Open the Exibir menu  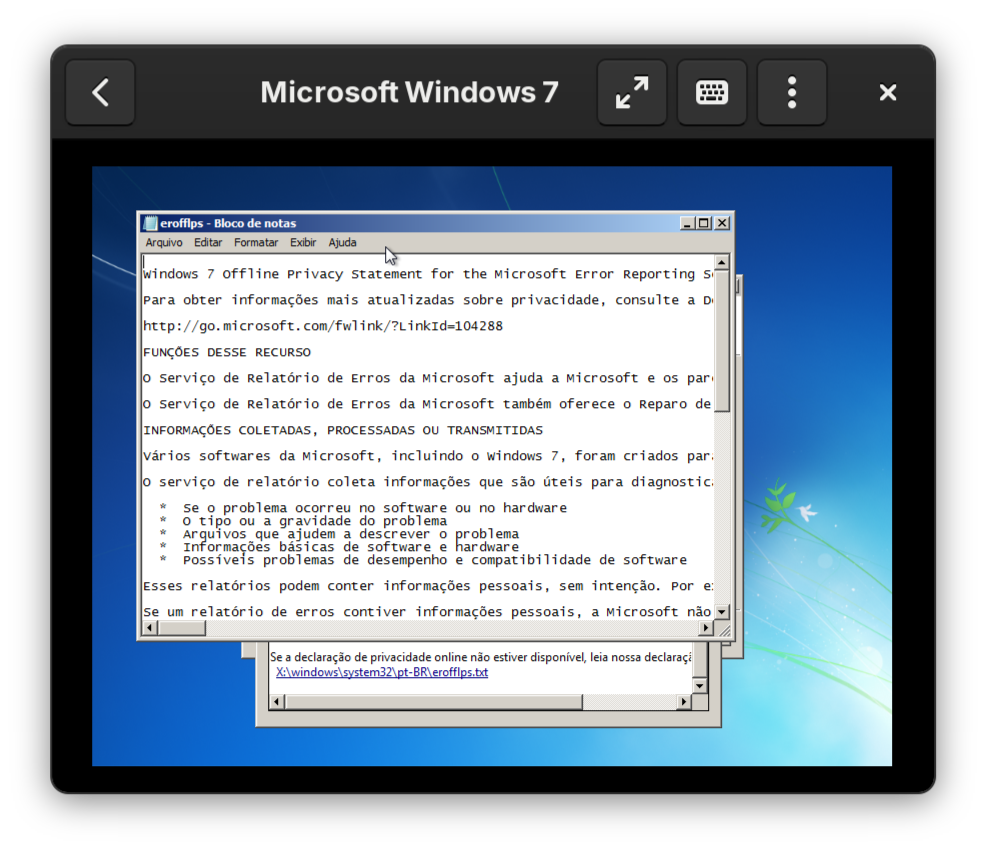tap(303, 243)
